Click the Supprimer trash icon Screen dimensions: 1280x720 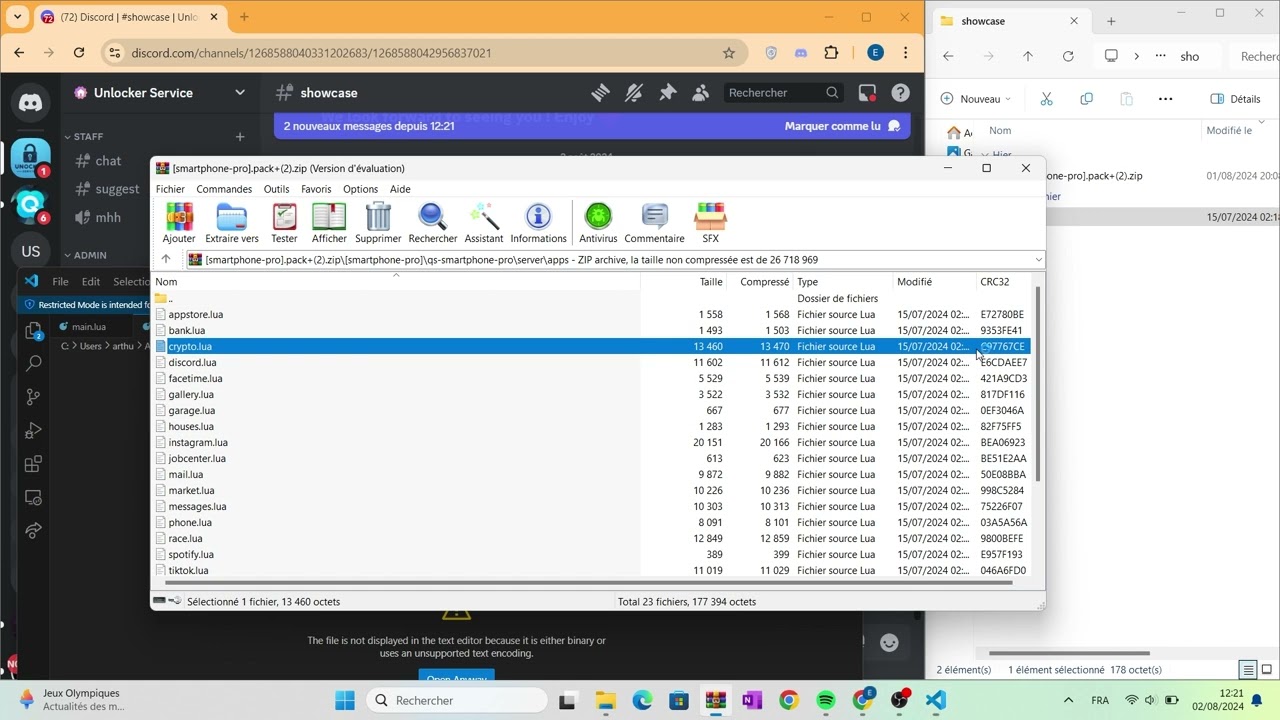pyautogui.click(x=378, y=223)
